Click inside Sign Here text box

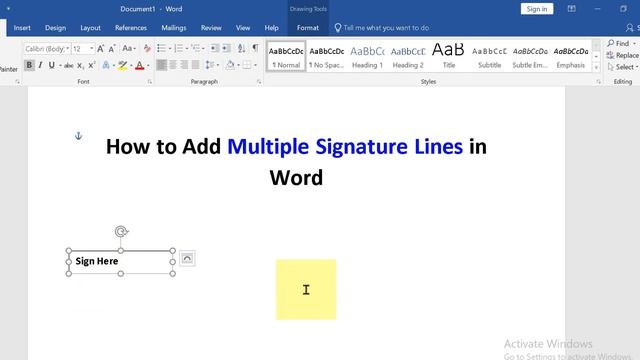[120, 262]
